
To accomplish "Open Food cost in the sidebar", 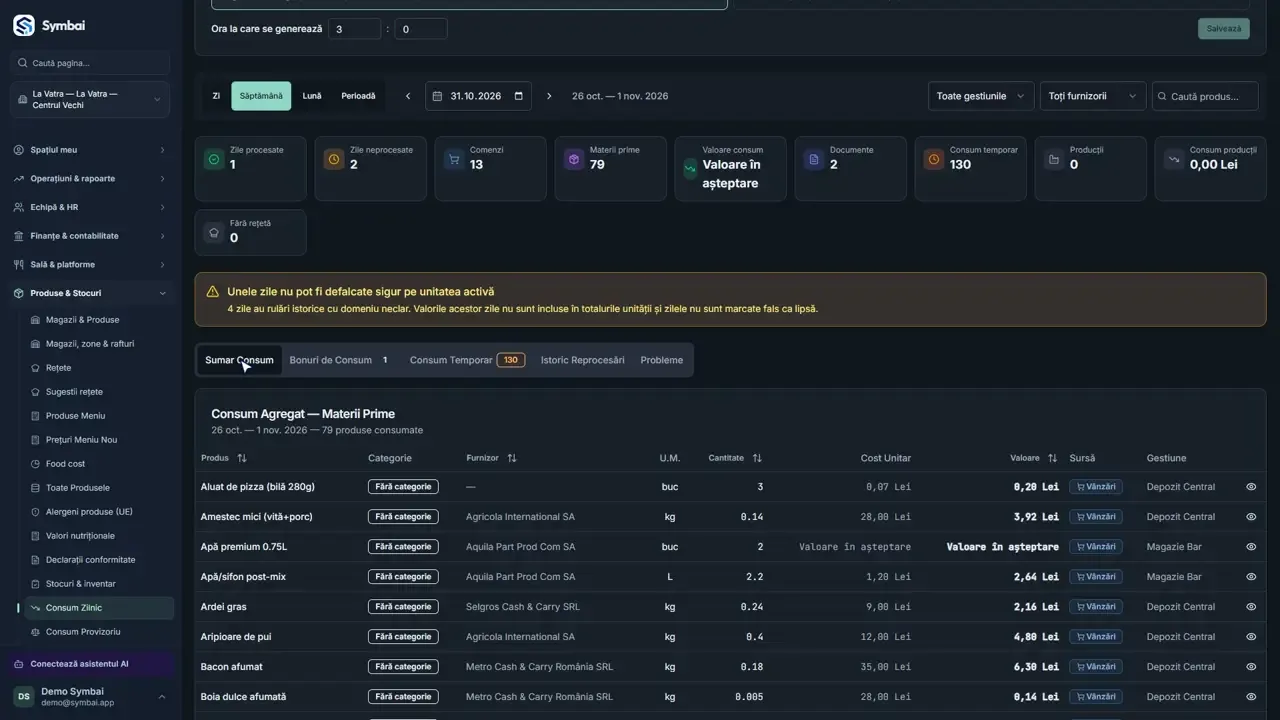I will pos(98,464).
